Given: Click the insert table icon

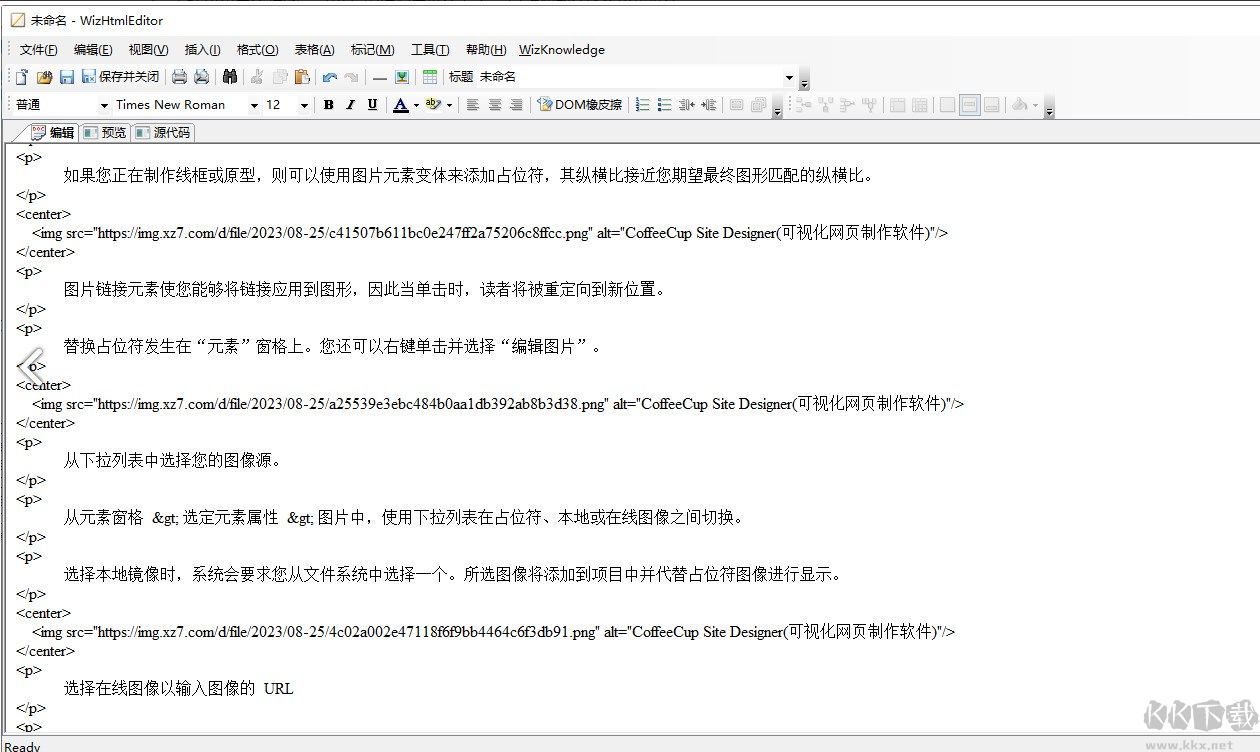Looking at the screenshot, I should (x=430, y=77).
